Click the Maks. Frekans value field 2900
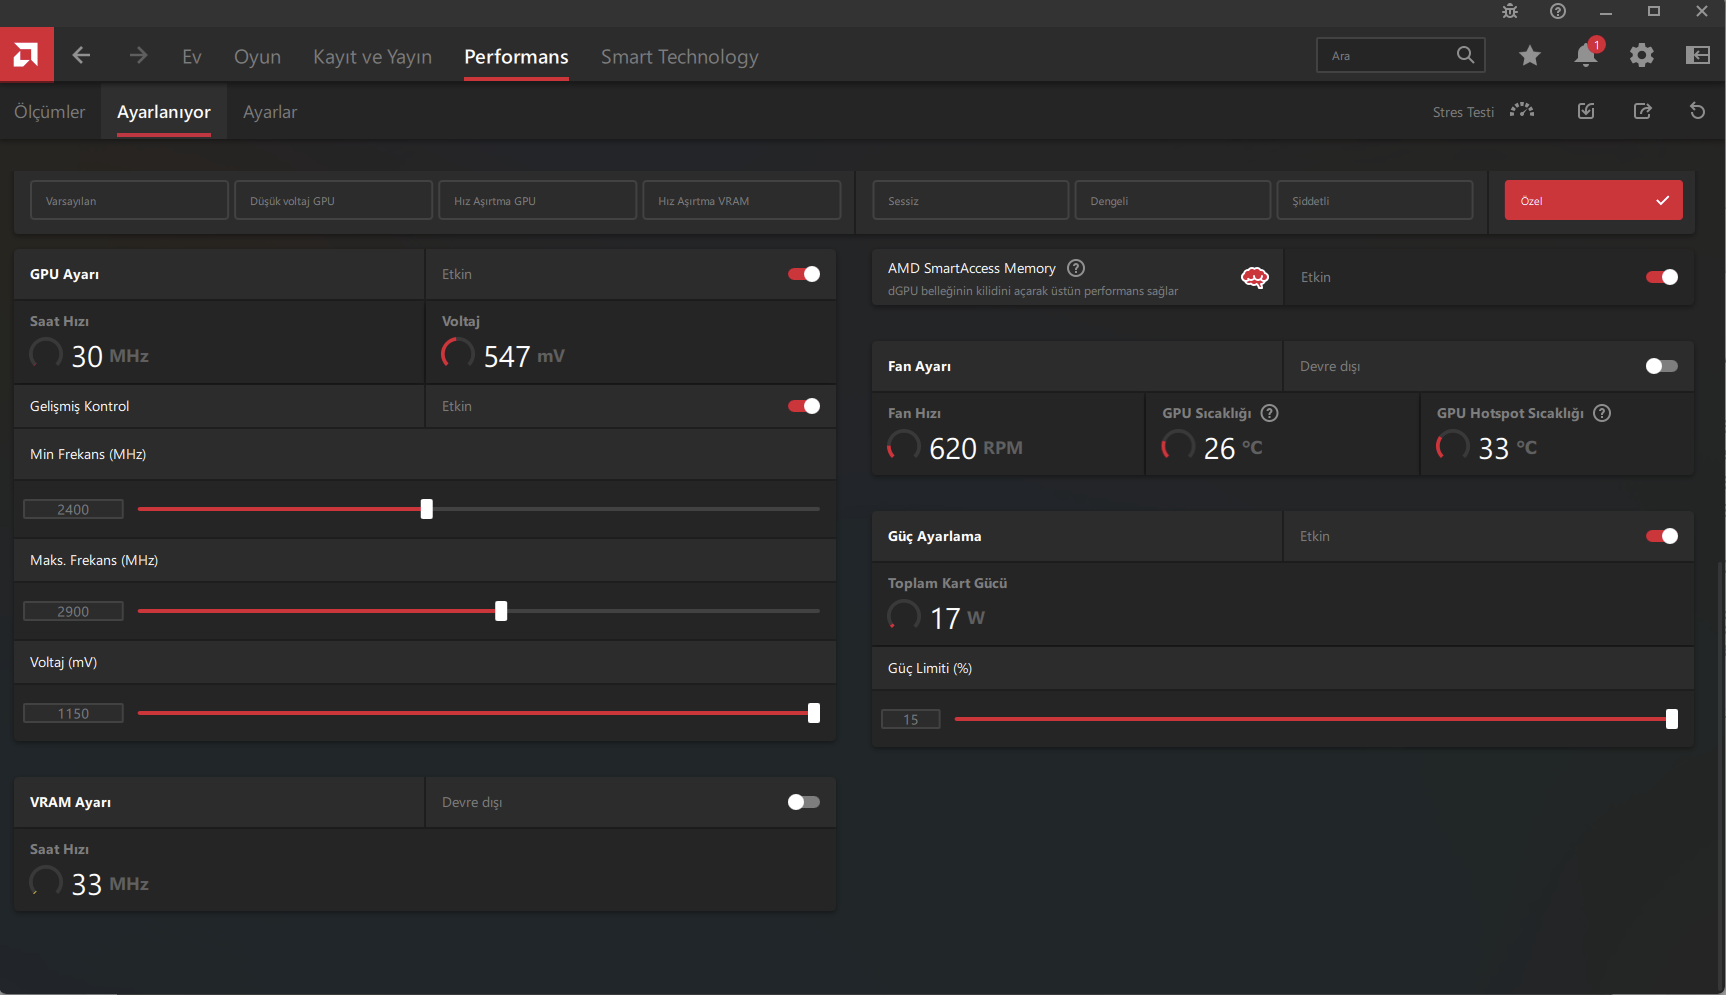Viewport: 1726px width, 995px height. 73,611
